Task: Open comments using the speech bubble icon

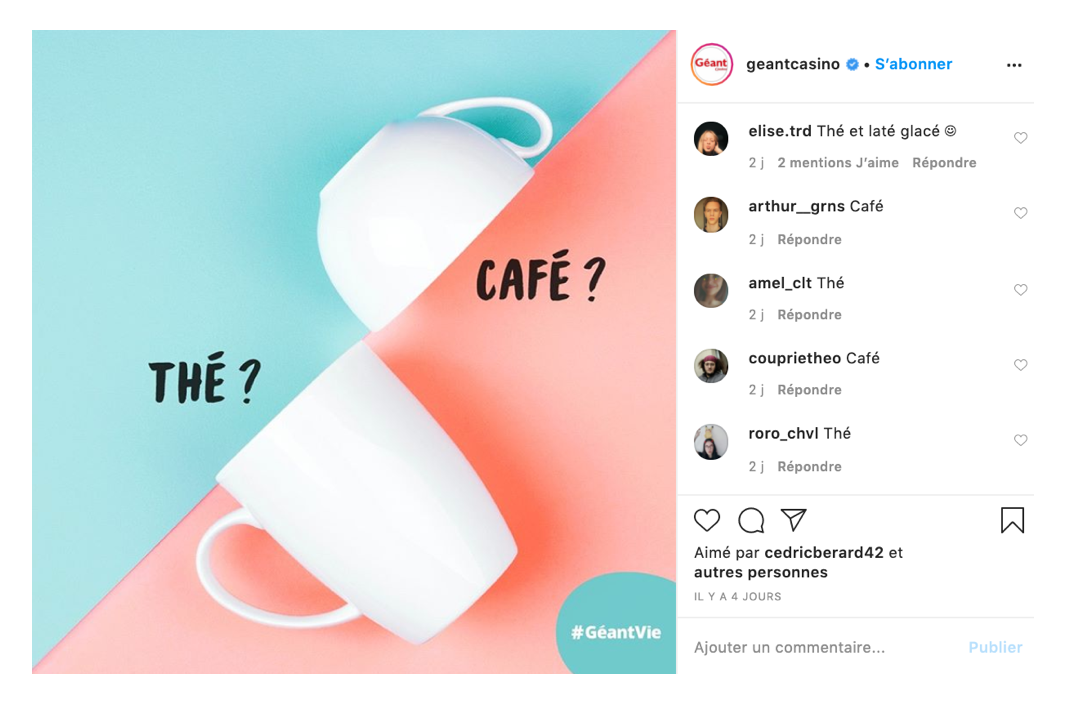Action: tap(751, 520)
